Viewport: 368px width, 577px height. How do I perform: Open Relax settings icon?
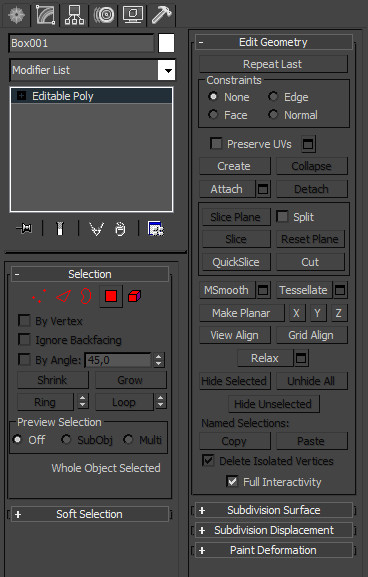point(301,358)
